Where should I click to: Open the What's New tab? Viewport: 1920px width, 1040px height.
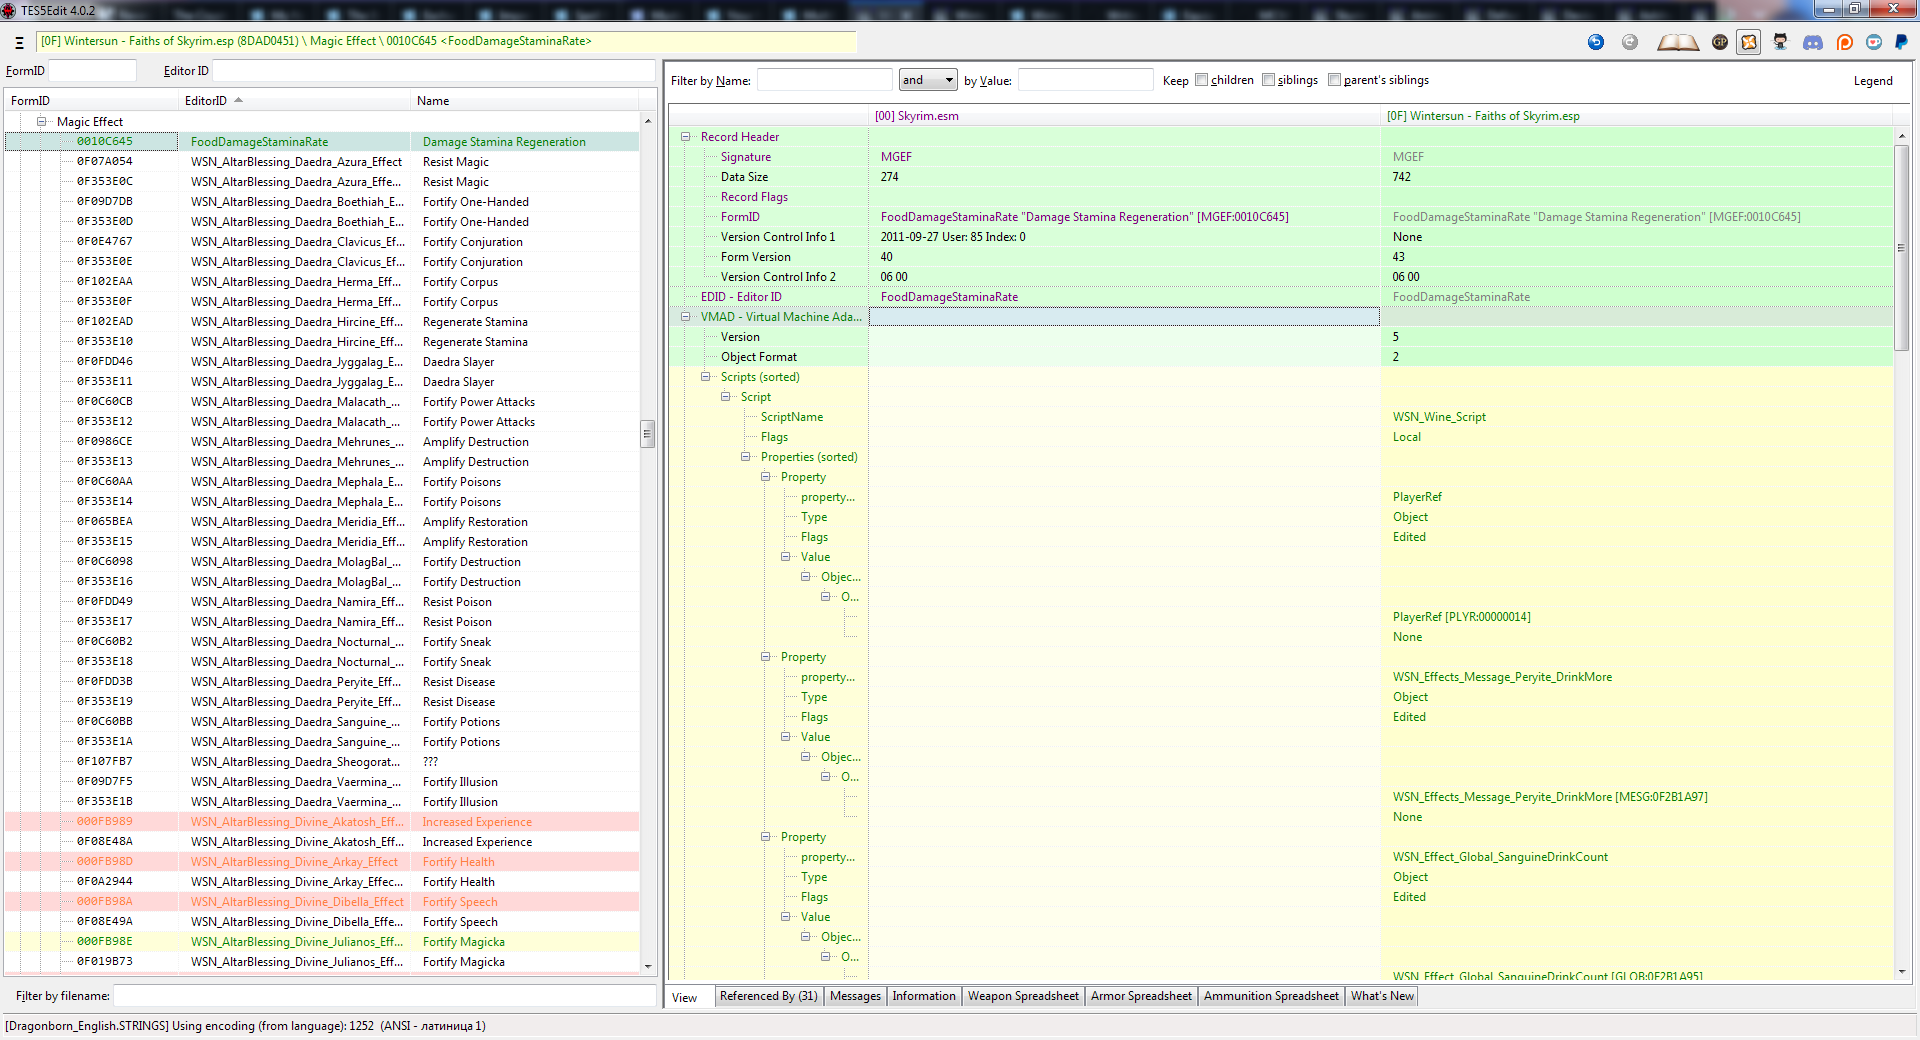(1382, 996)
